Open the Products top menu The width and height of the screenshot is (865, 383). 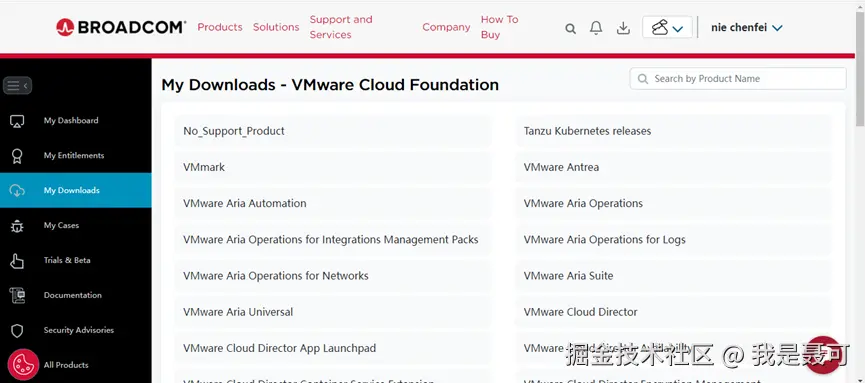click(x=220, y=27)
